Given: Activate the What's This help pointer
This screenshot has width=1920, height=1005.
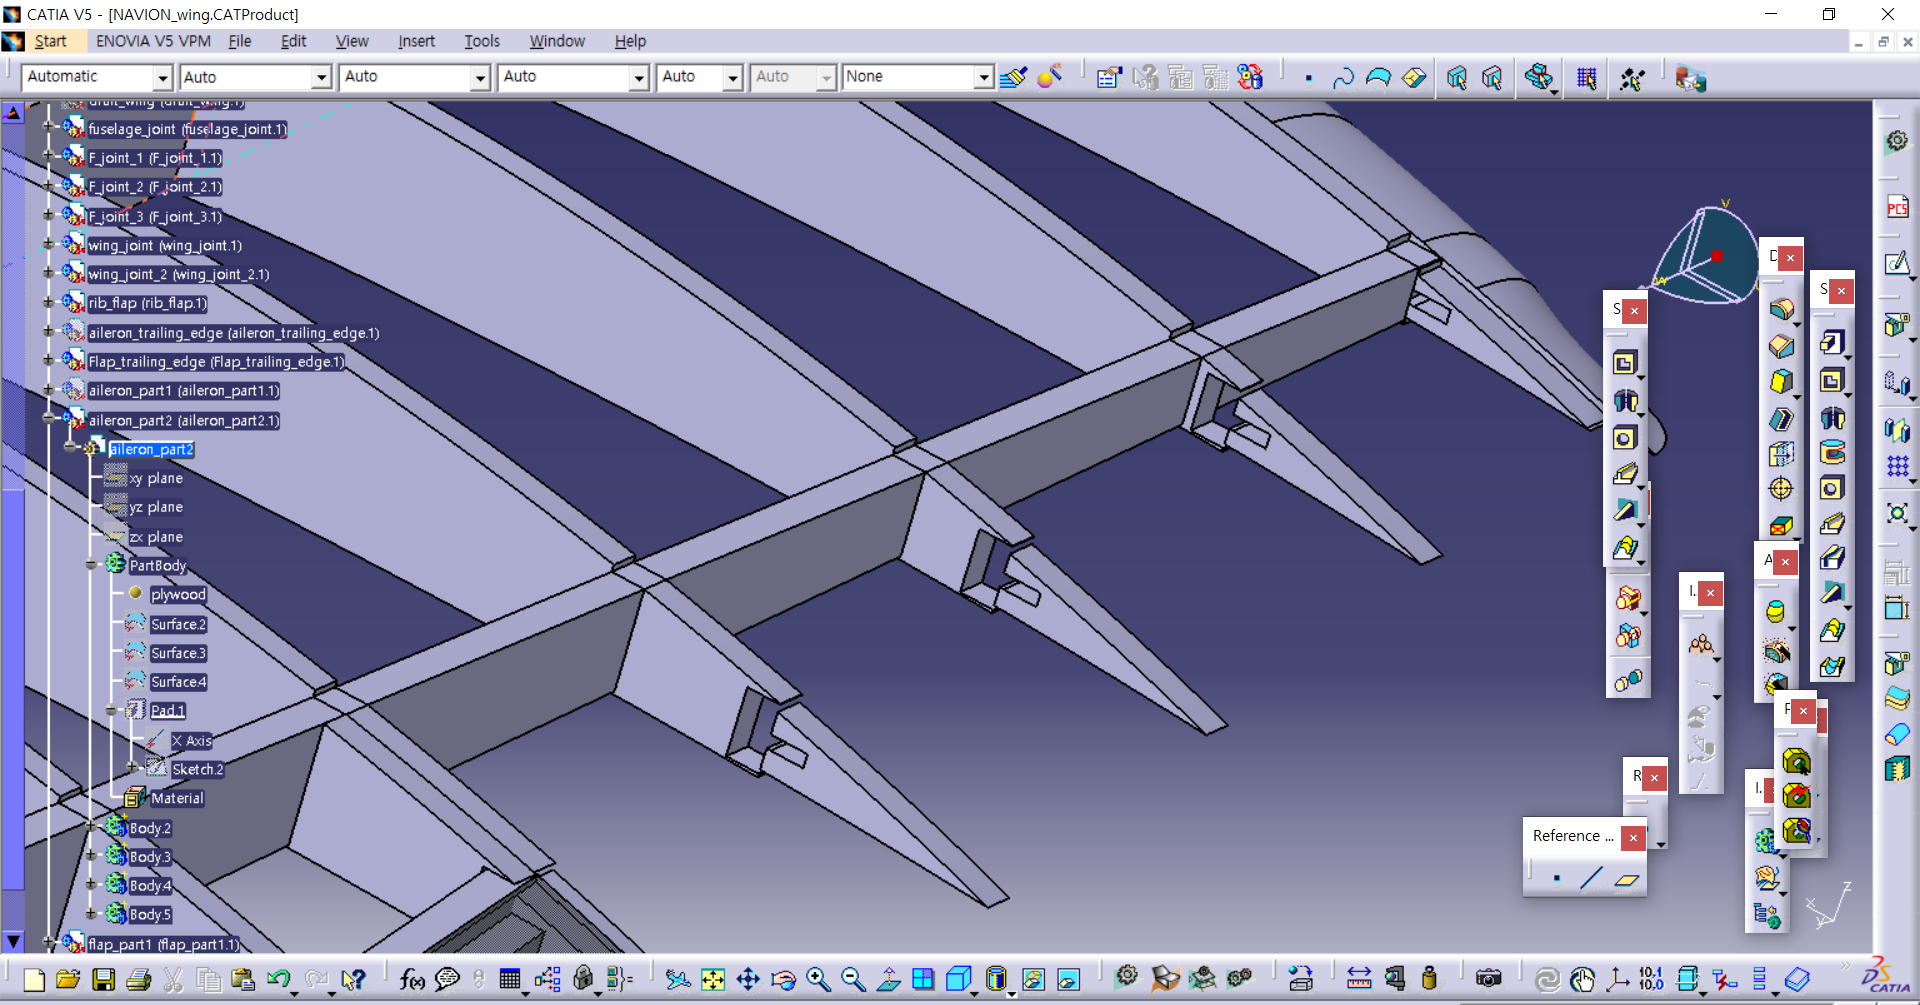Looking at the screenshot, I should click(353, 979).
